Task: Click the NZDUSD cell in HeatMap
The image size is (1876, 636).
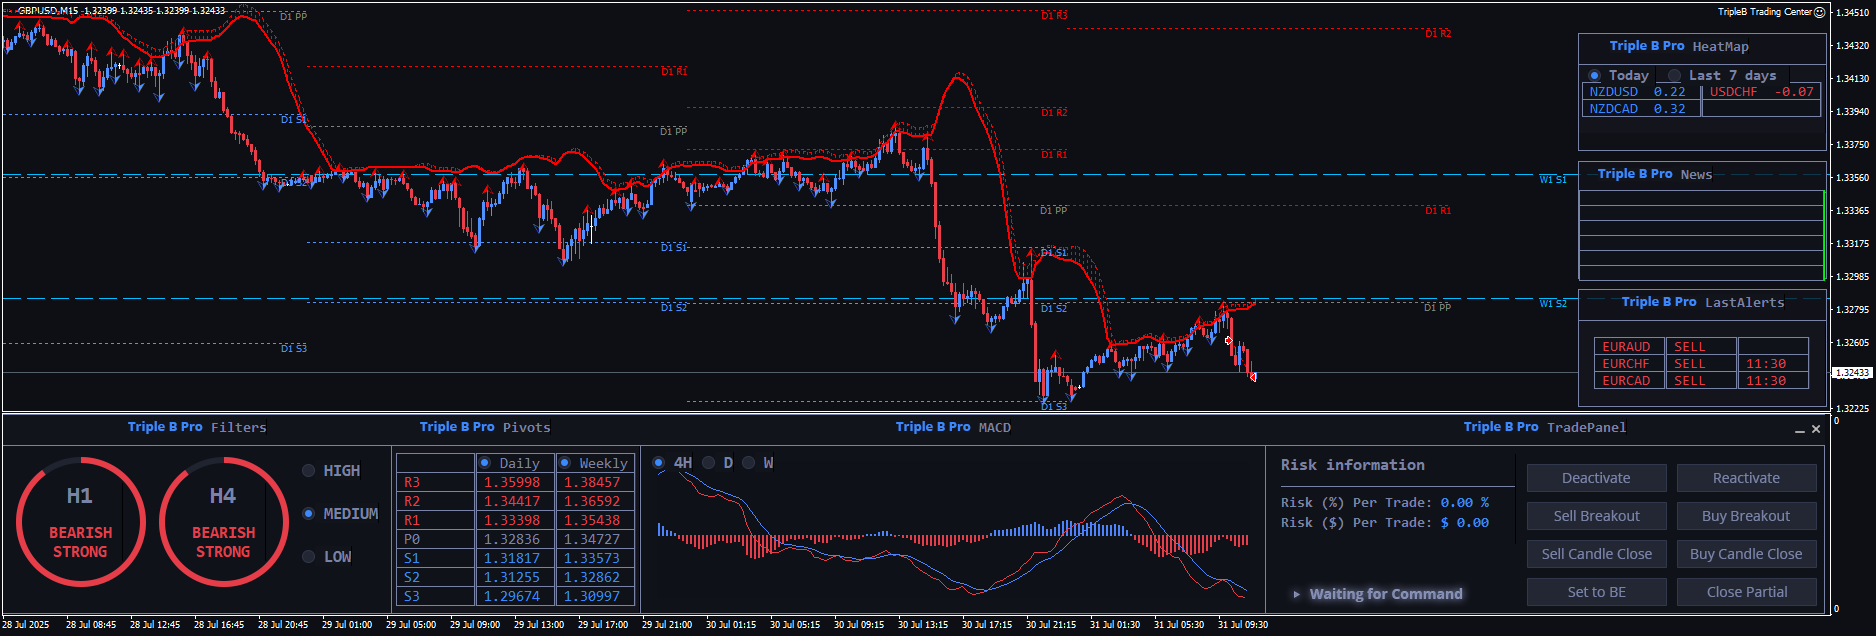Action: click(x=1614, y=92)
